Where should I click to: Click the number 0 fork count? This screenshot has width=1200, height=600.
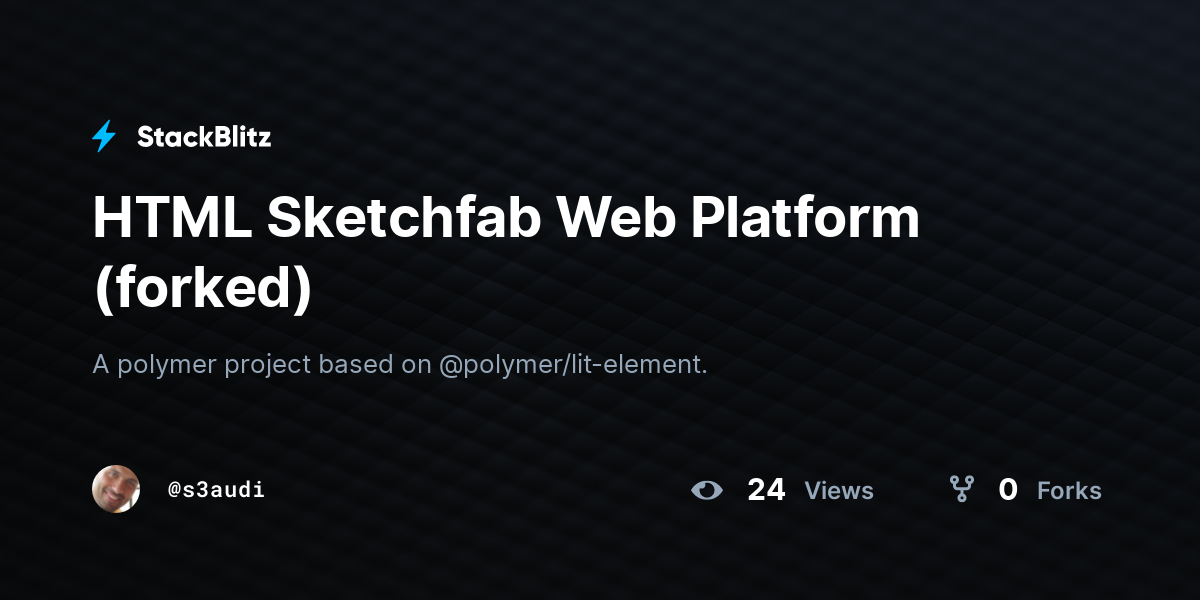tap(1008, 490)
